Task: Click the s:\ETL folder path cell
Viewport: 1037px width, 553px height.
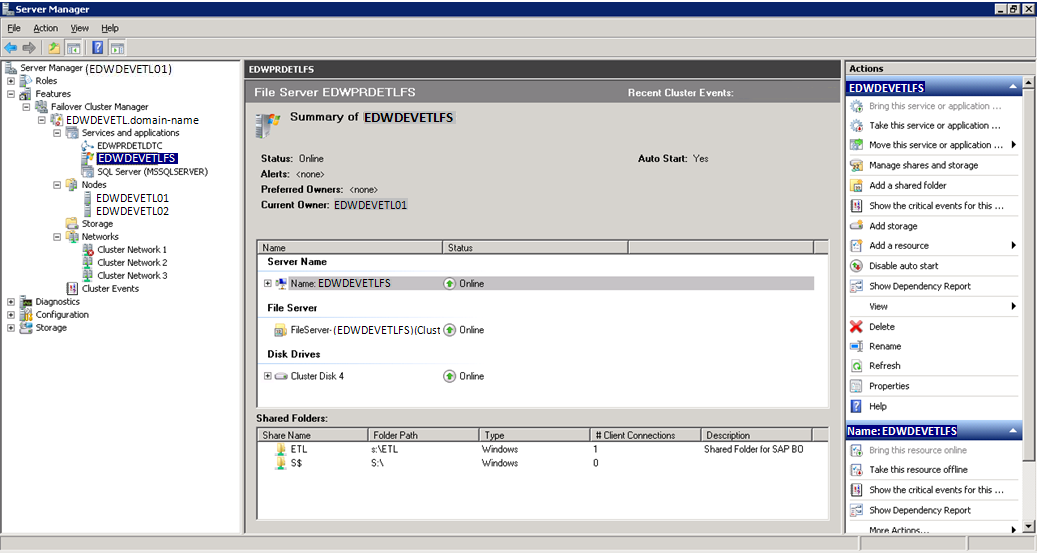Action: coord(384,449)
